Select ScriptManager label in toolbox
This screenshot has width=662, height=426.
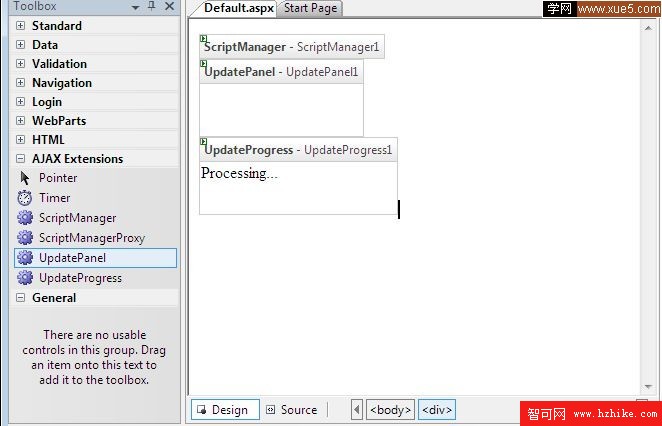pos(77,218)
